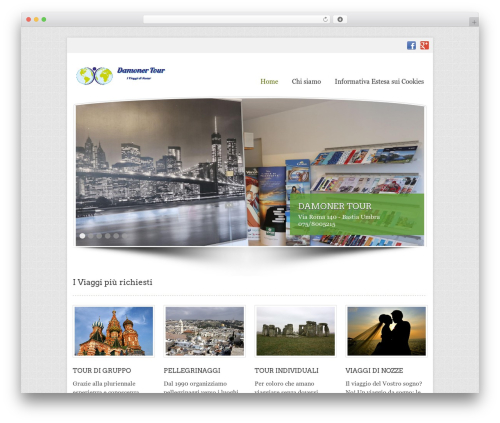Select the third slider pagination dot
Image resolution: width=500 pixels, height=423 pixels.
coord(99,236)
